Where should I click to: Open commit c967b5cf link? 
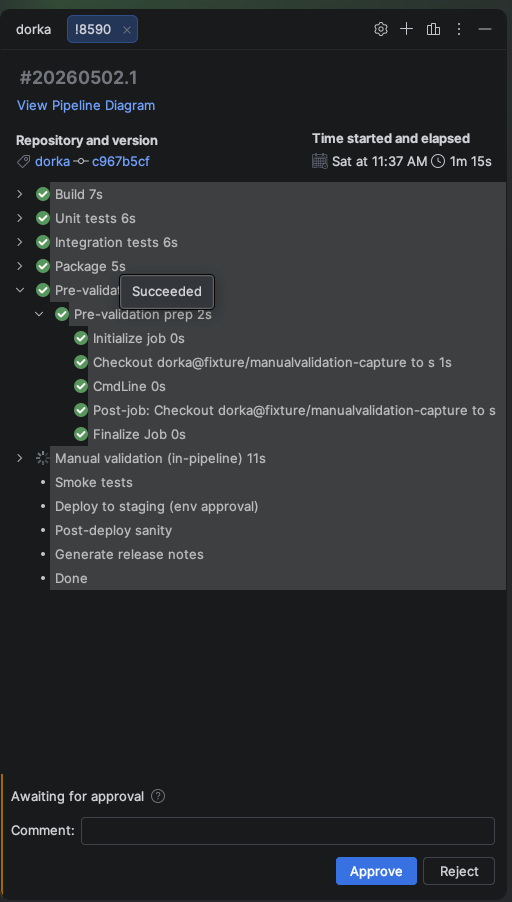pos(121,162)
